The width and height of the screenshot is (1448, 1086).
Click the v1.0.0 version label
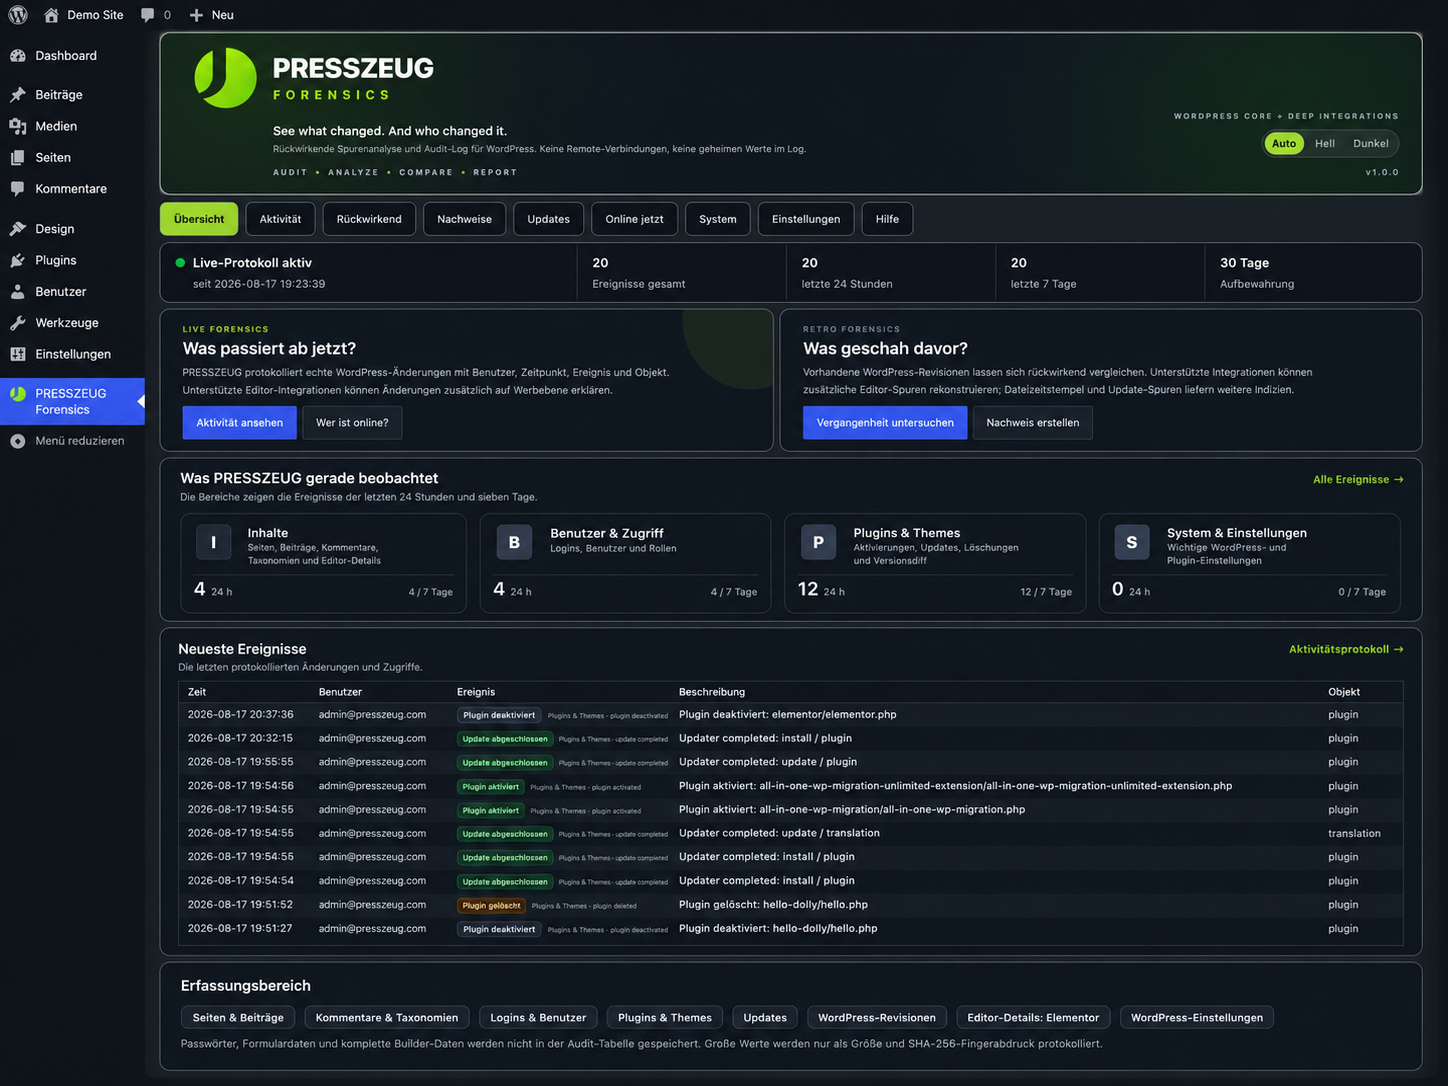pyautogui.click(x=1382, y=173)
